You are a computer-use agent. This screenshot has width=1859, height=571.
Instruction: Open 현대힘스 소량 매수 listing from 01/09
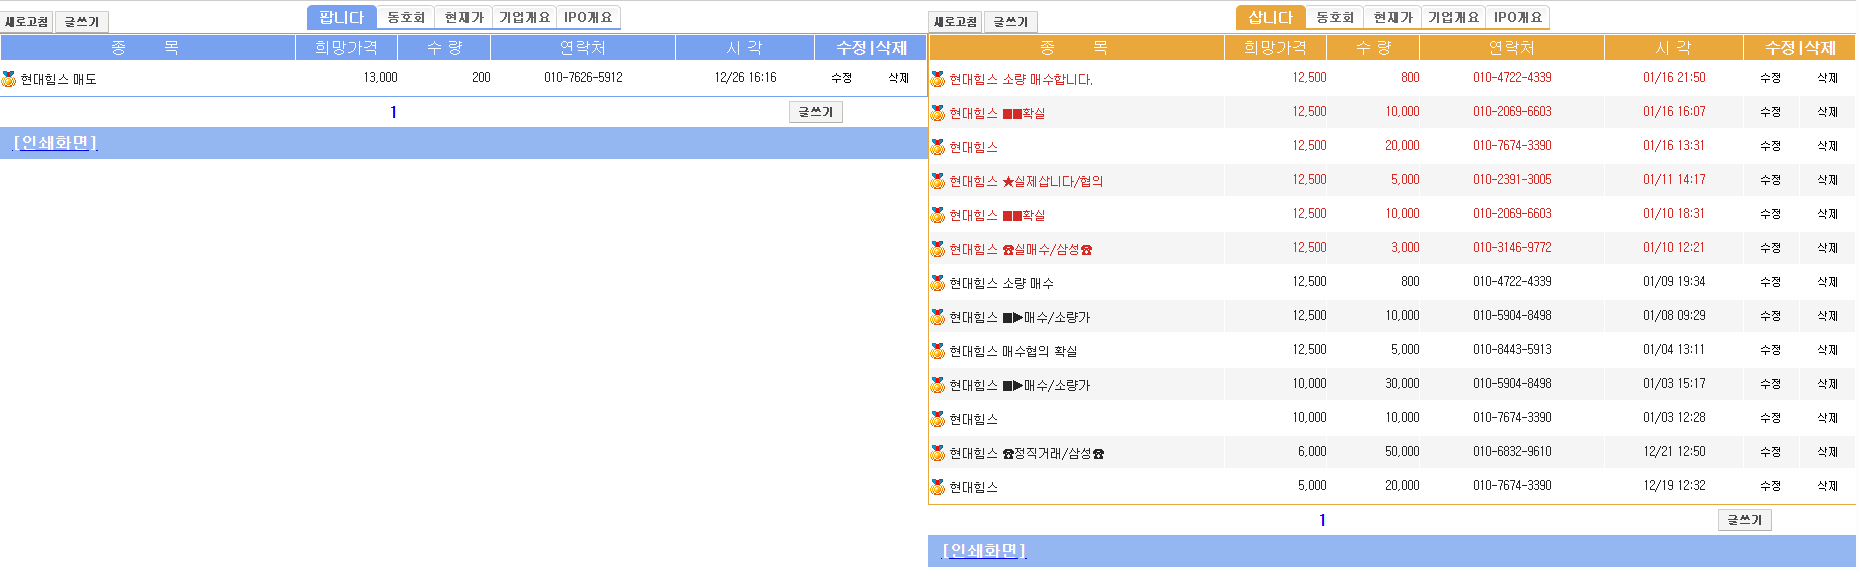(1001, 283)
